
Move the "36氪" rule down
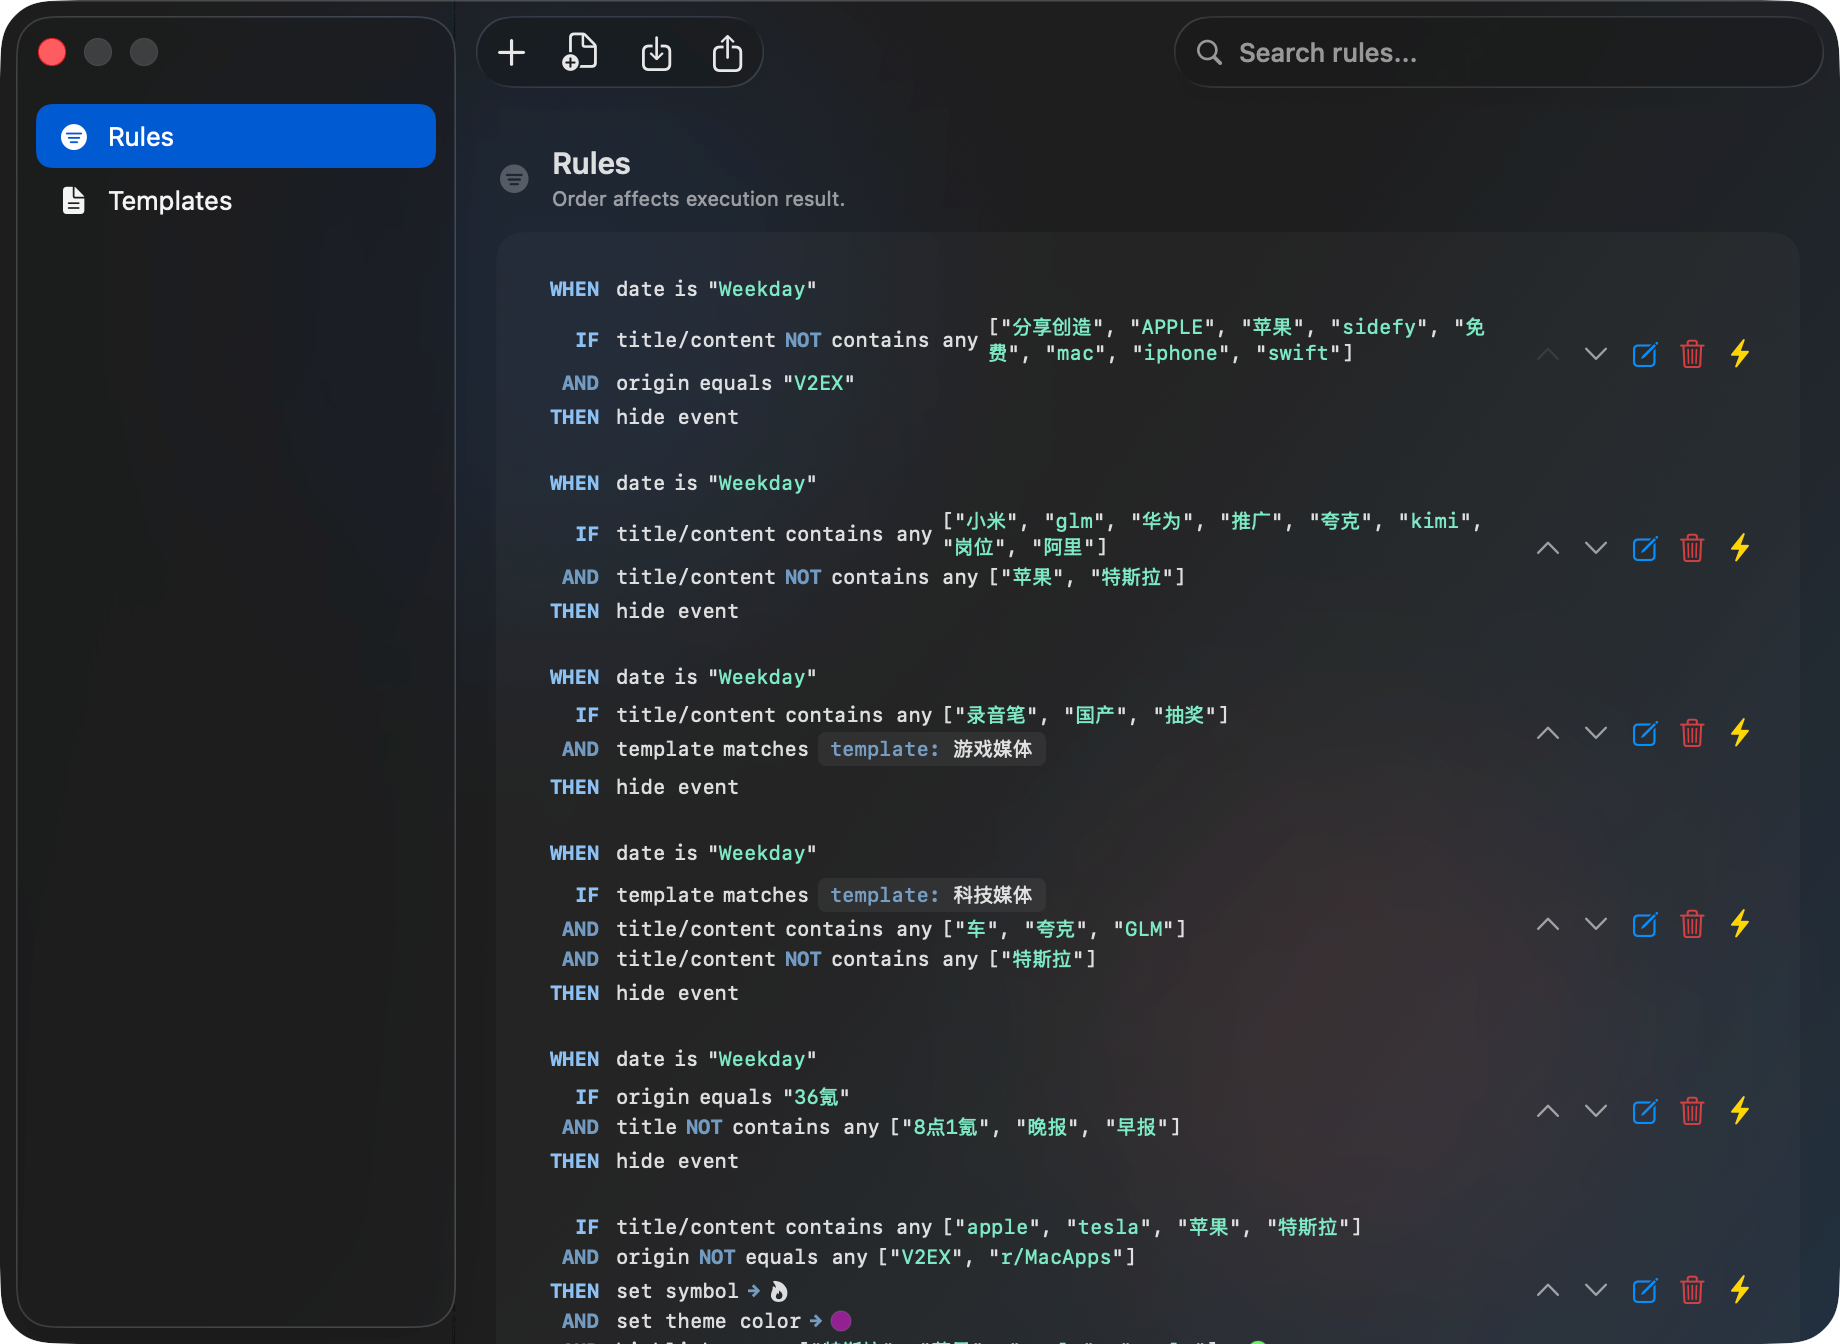click(1596, 1111)
